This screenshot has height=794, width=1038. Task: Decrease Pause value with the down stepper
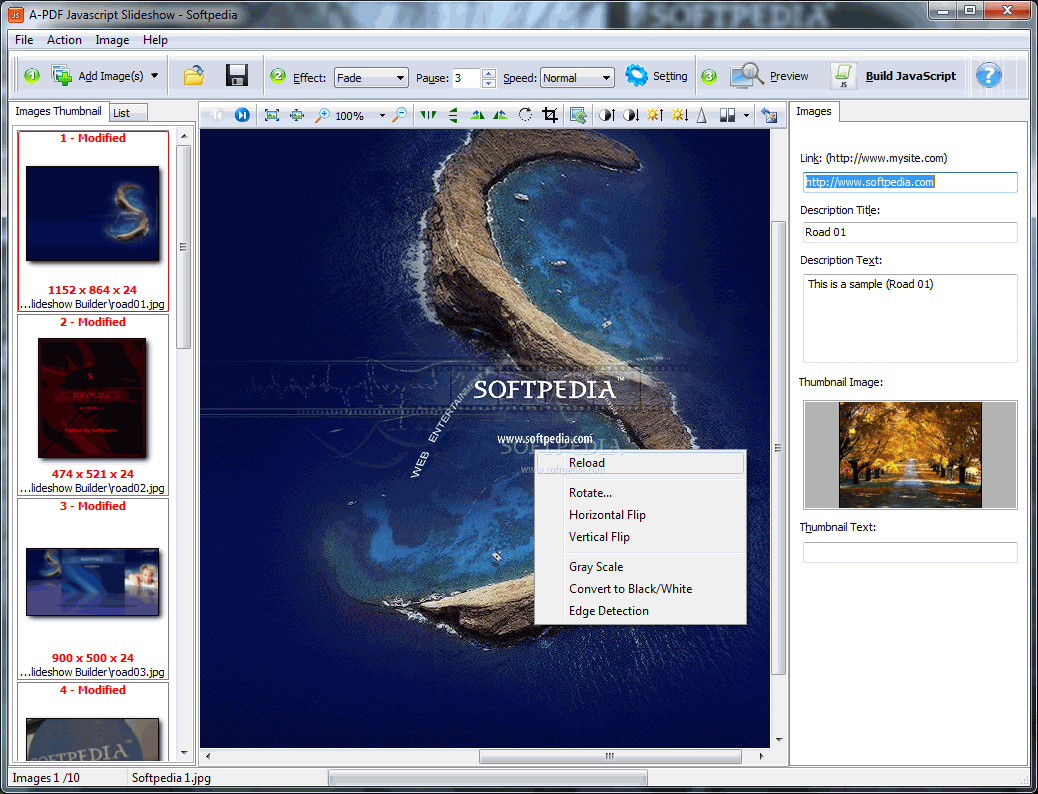click(489, 83)
